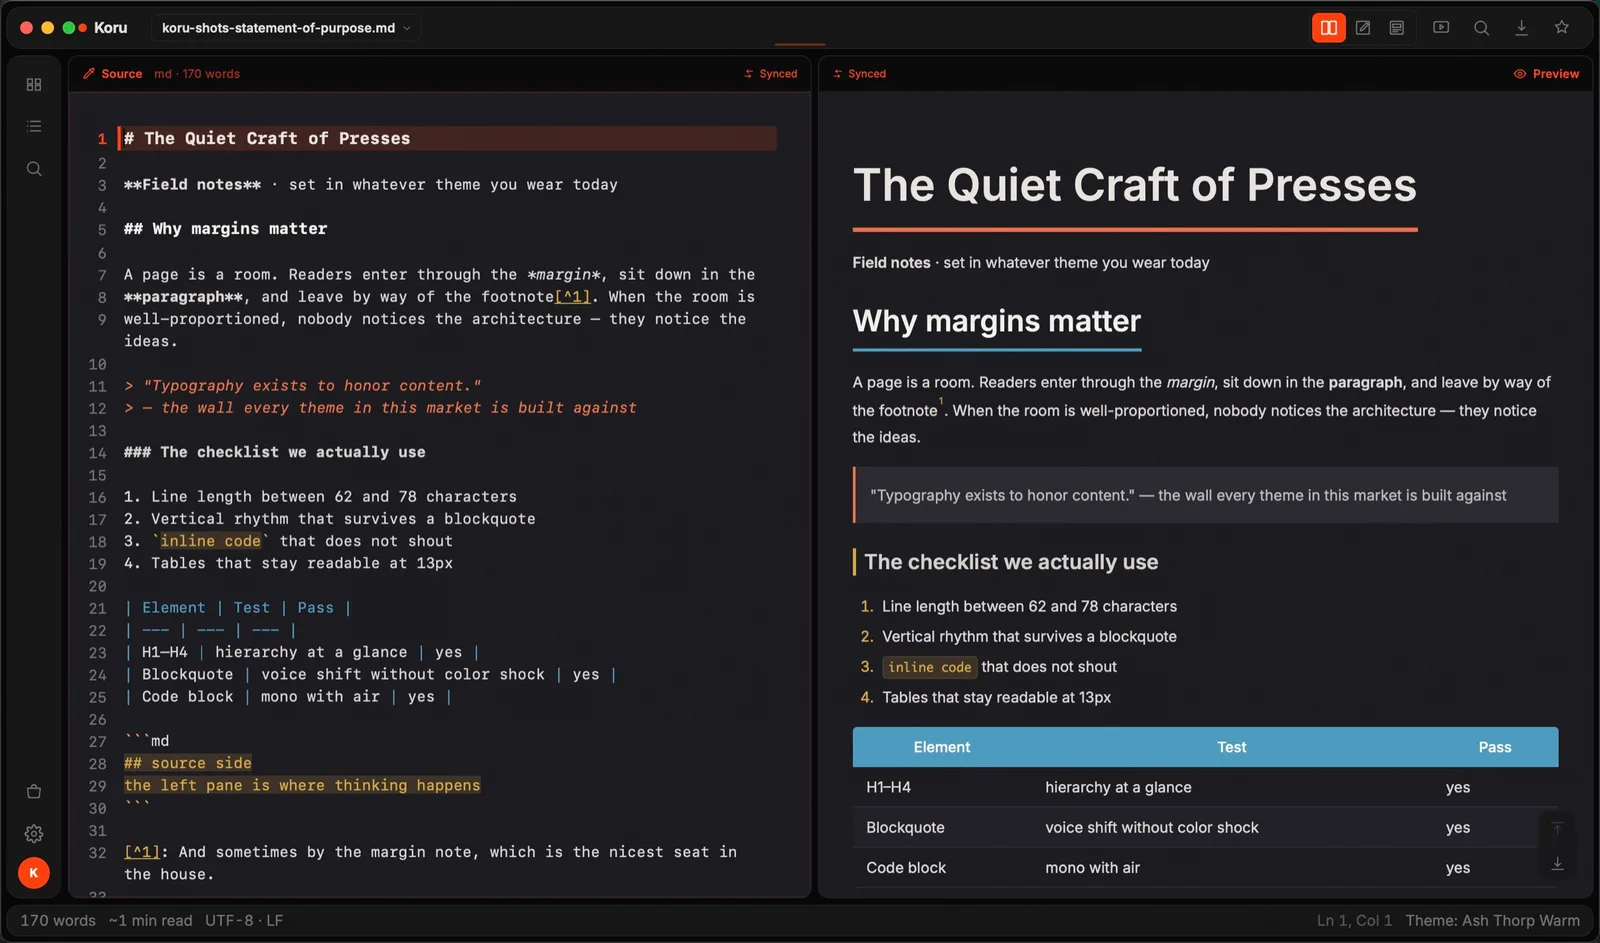Click 'Blockquote' cell in preview table
Screen dimensions: 1600x943
coord(905,828)
